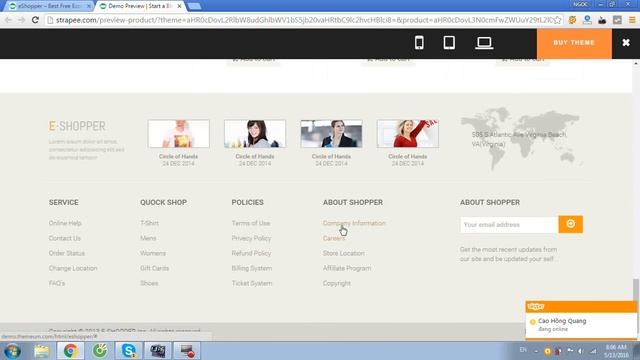Bookmark the page with the star icon
The image size is (640, 360).
click(557, 20)
